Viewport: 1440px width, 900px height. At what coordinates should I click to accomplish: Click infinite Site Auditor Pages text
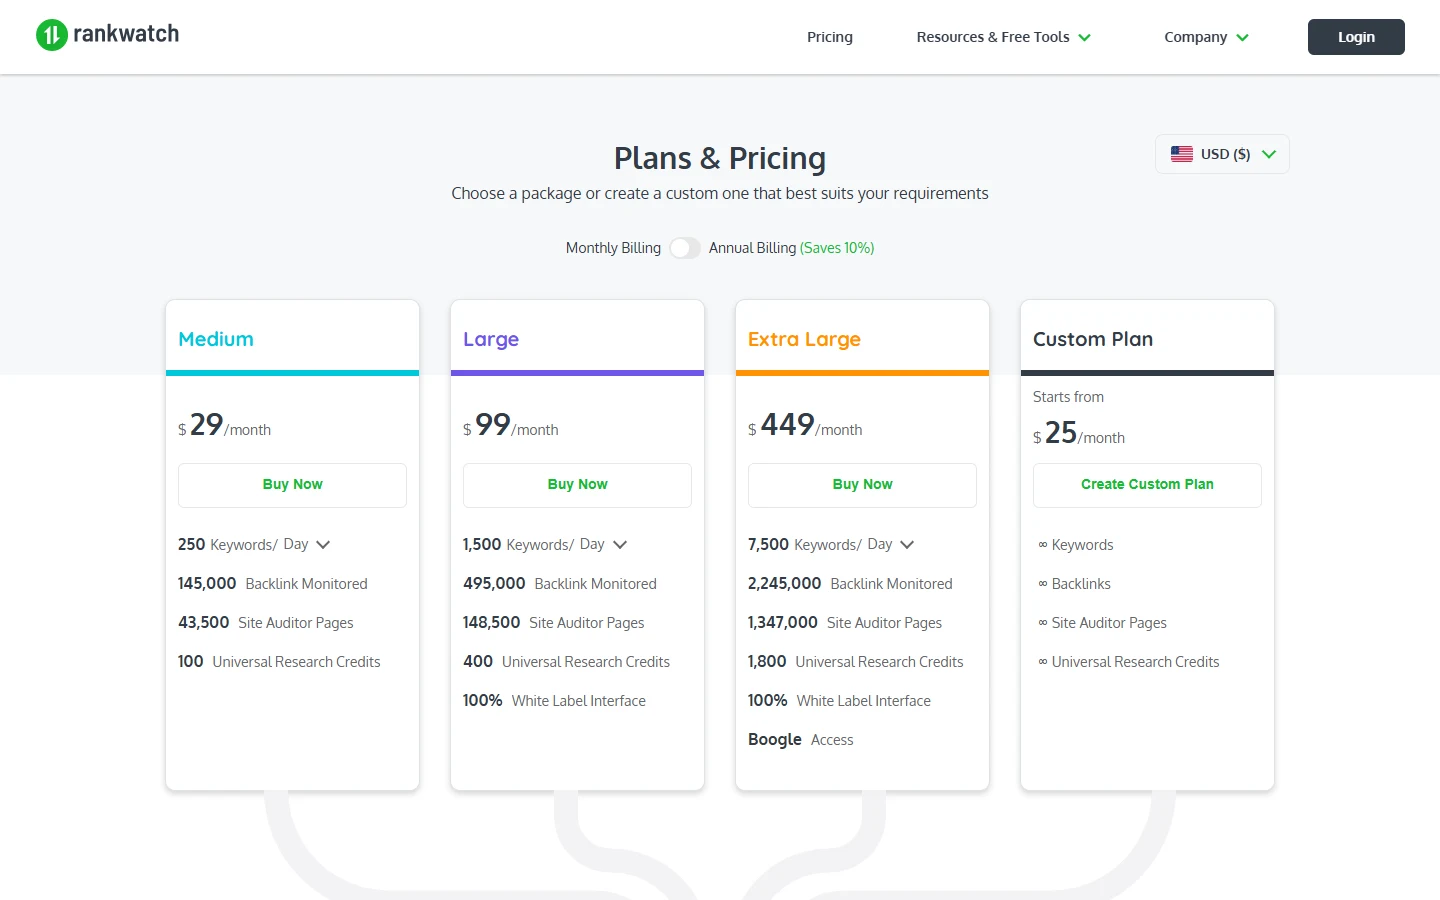pos(1102,623)
